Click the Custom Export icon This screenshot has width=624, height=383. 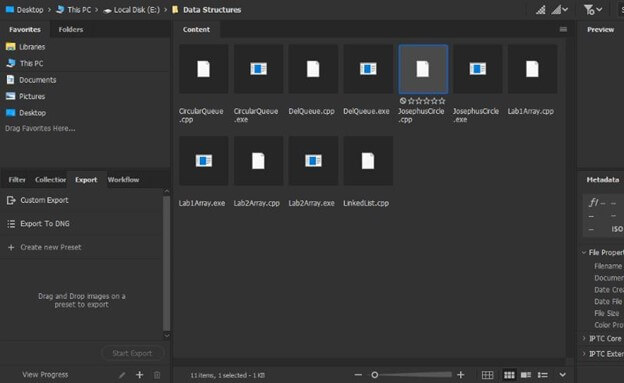coord(11,200)
